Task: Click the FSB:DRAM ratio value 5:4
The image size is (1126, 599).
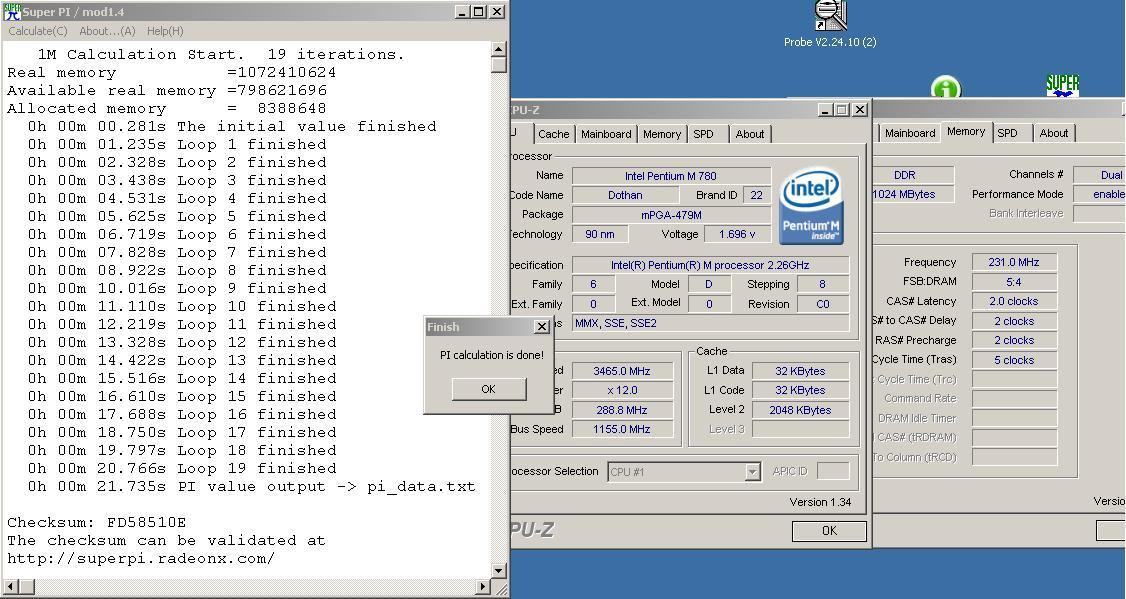Action: (1014, 282)
